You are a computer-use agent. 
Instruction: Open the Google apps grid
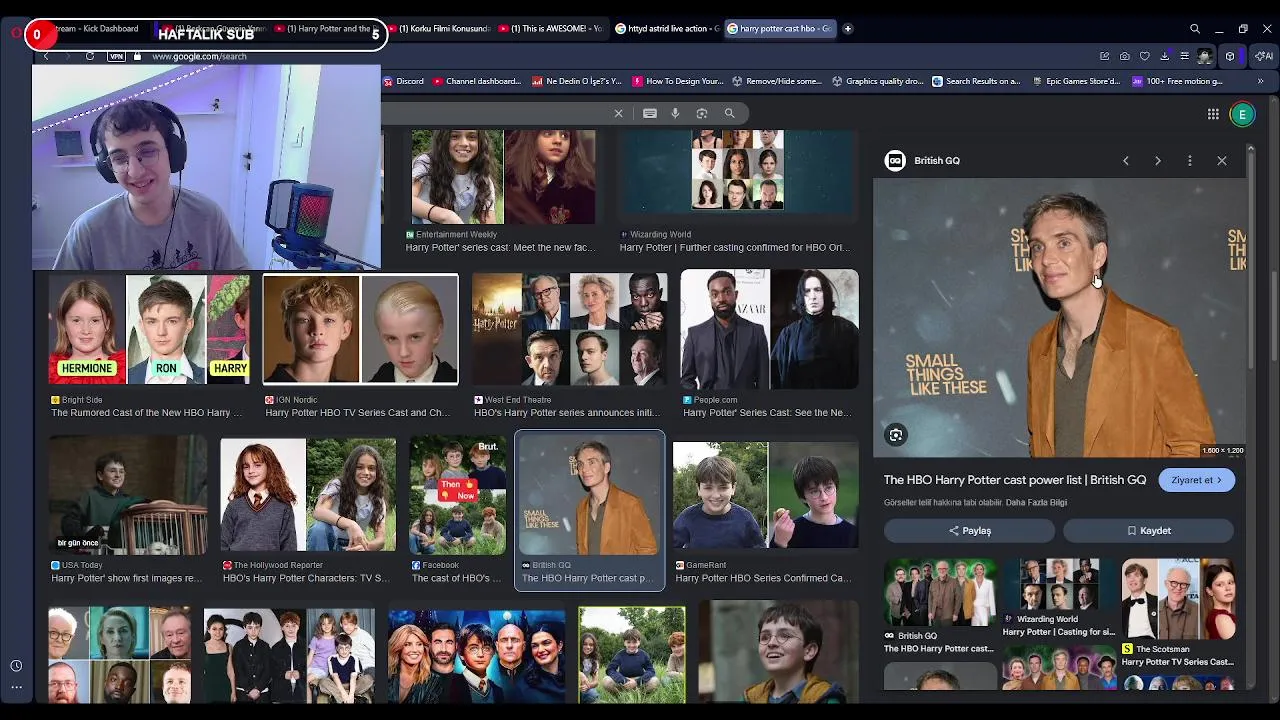[x=1213, y=114]
